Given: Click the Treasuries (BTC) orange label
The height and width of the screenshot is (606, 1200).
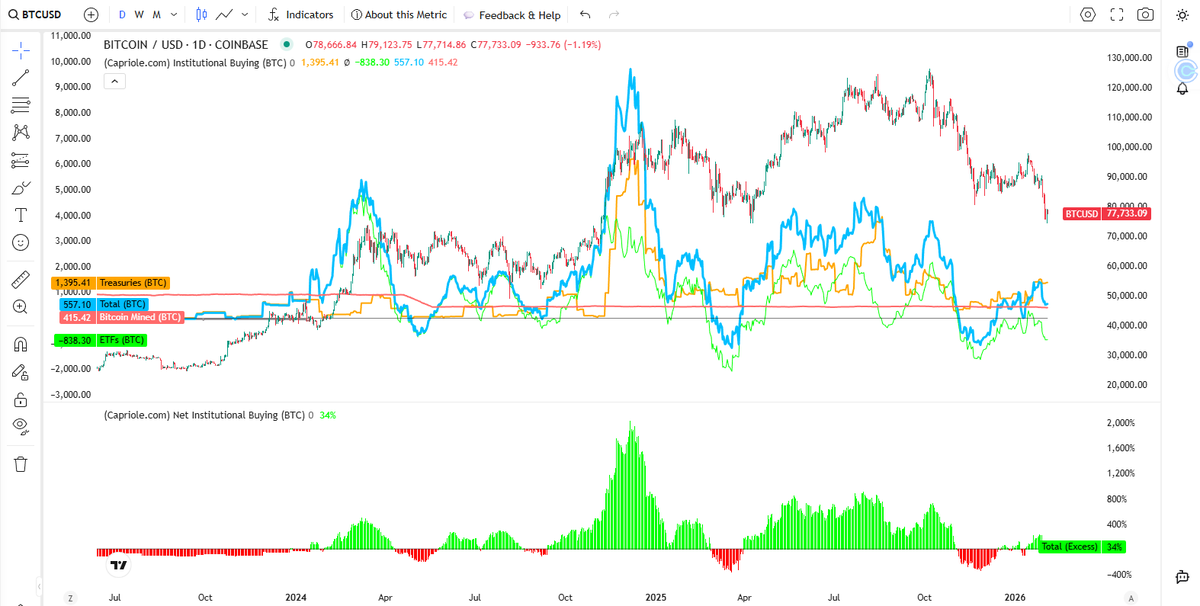Looking at the screenshot, I should 132,283.
